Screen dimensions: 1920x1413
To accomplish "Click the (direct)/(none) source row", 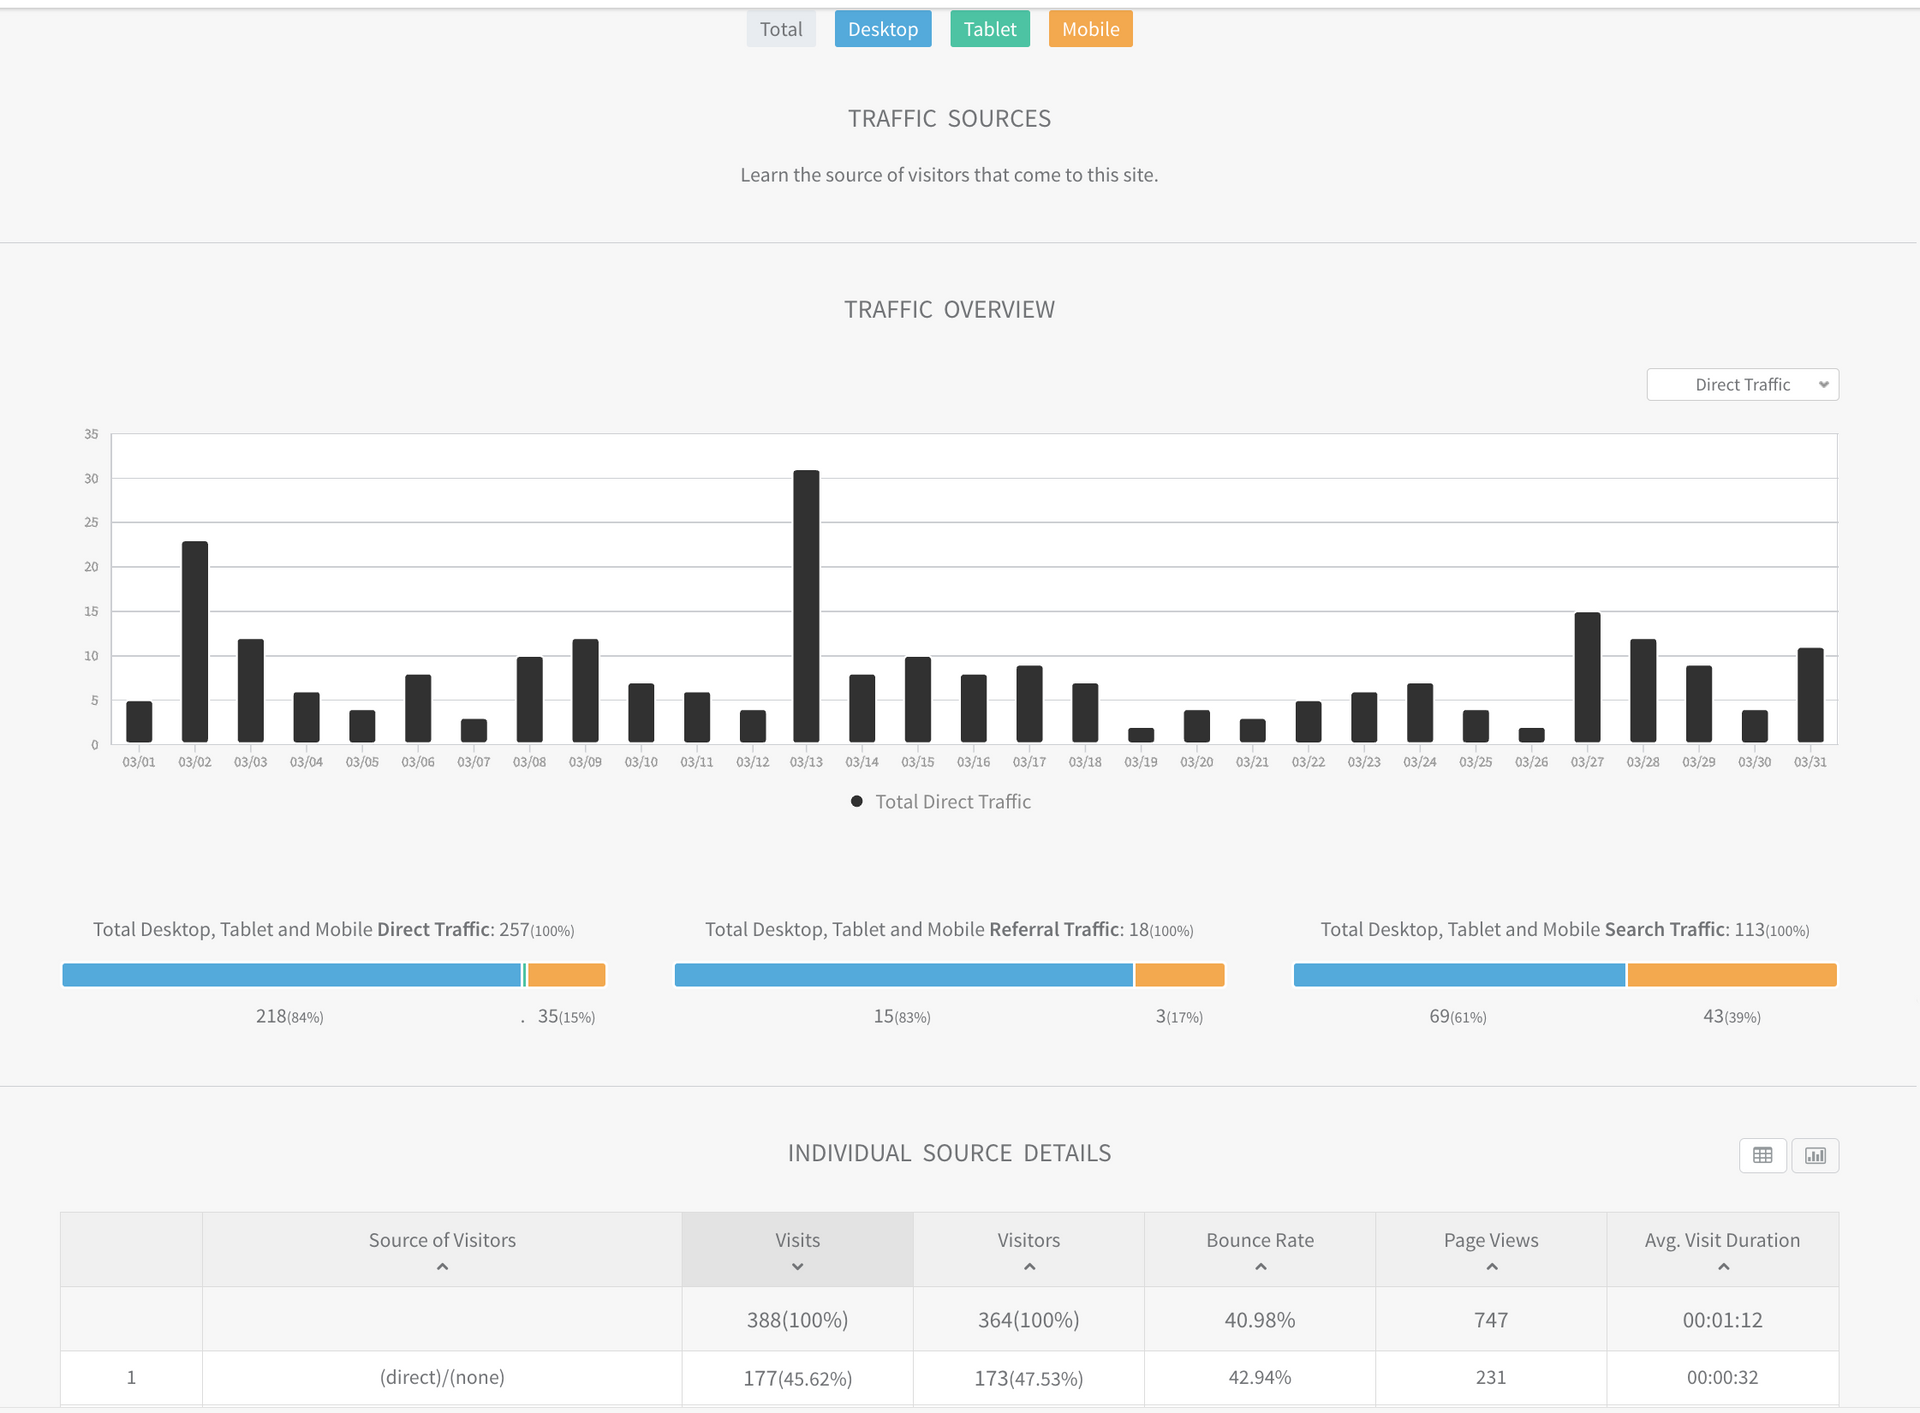I will point(442,1377).
